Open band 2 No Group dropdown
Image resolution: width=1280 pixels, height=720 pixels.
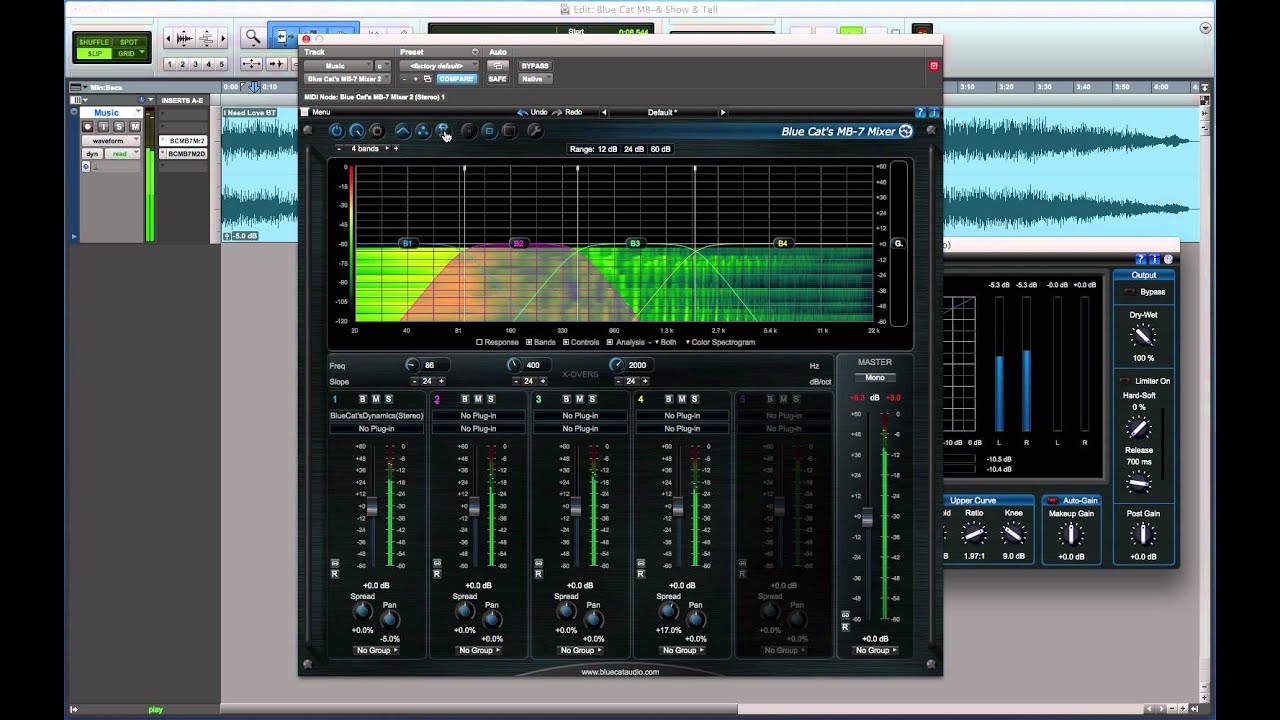point(478,650)
